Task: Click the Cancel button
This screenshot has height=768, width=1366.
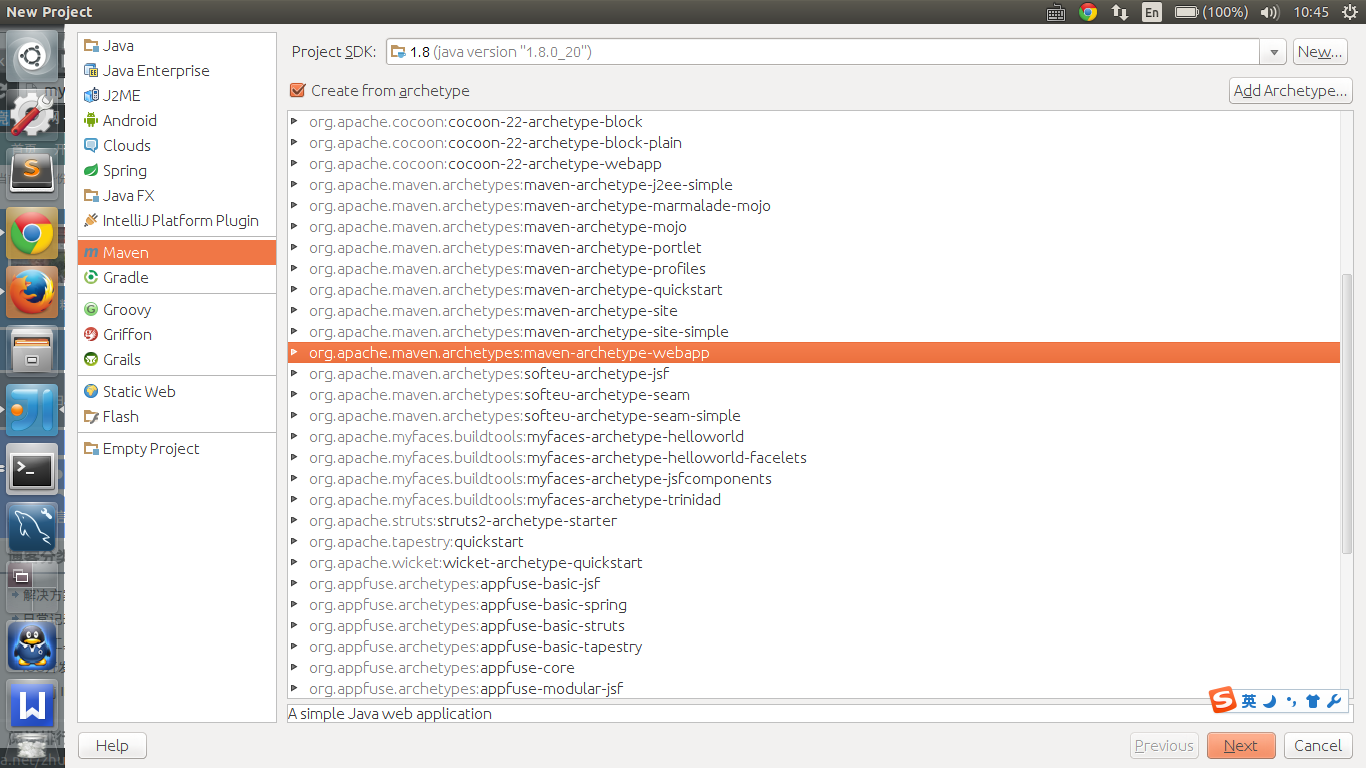Action: (1318, 746)
